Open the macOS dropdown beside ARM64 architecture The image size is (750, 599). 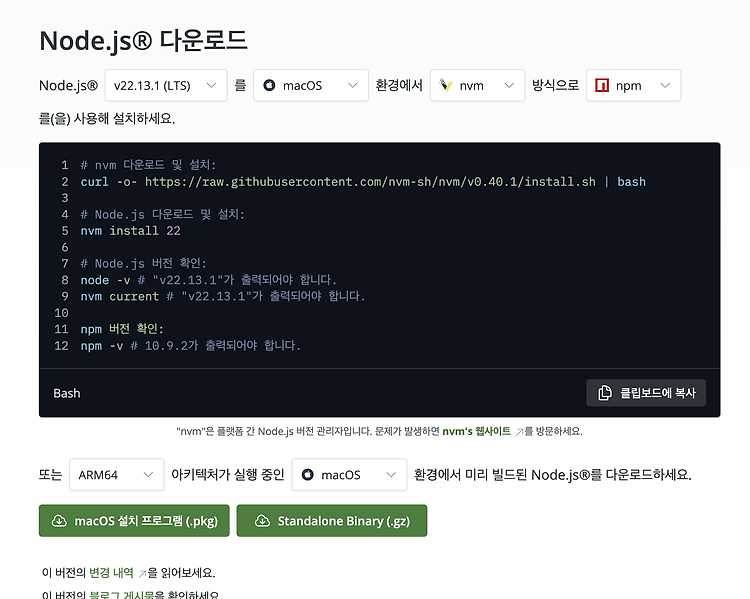[x=349, y=475]
